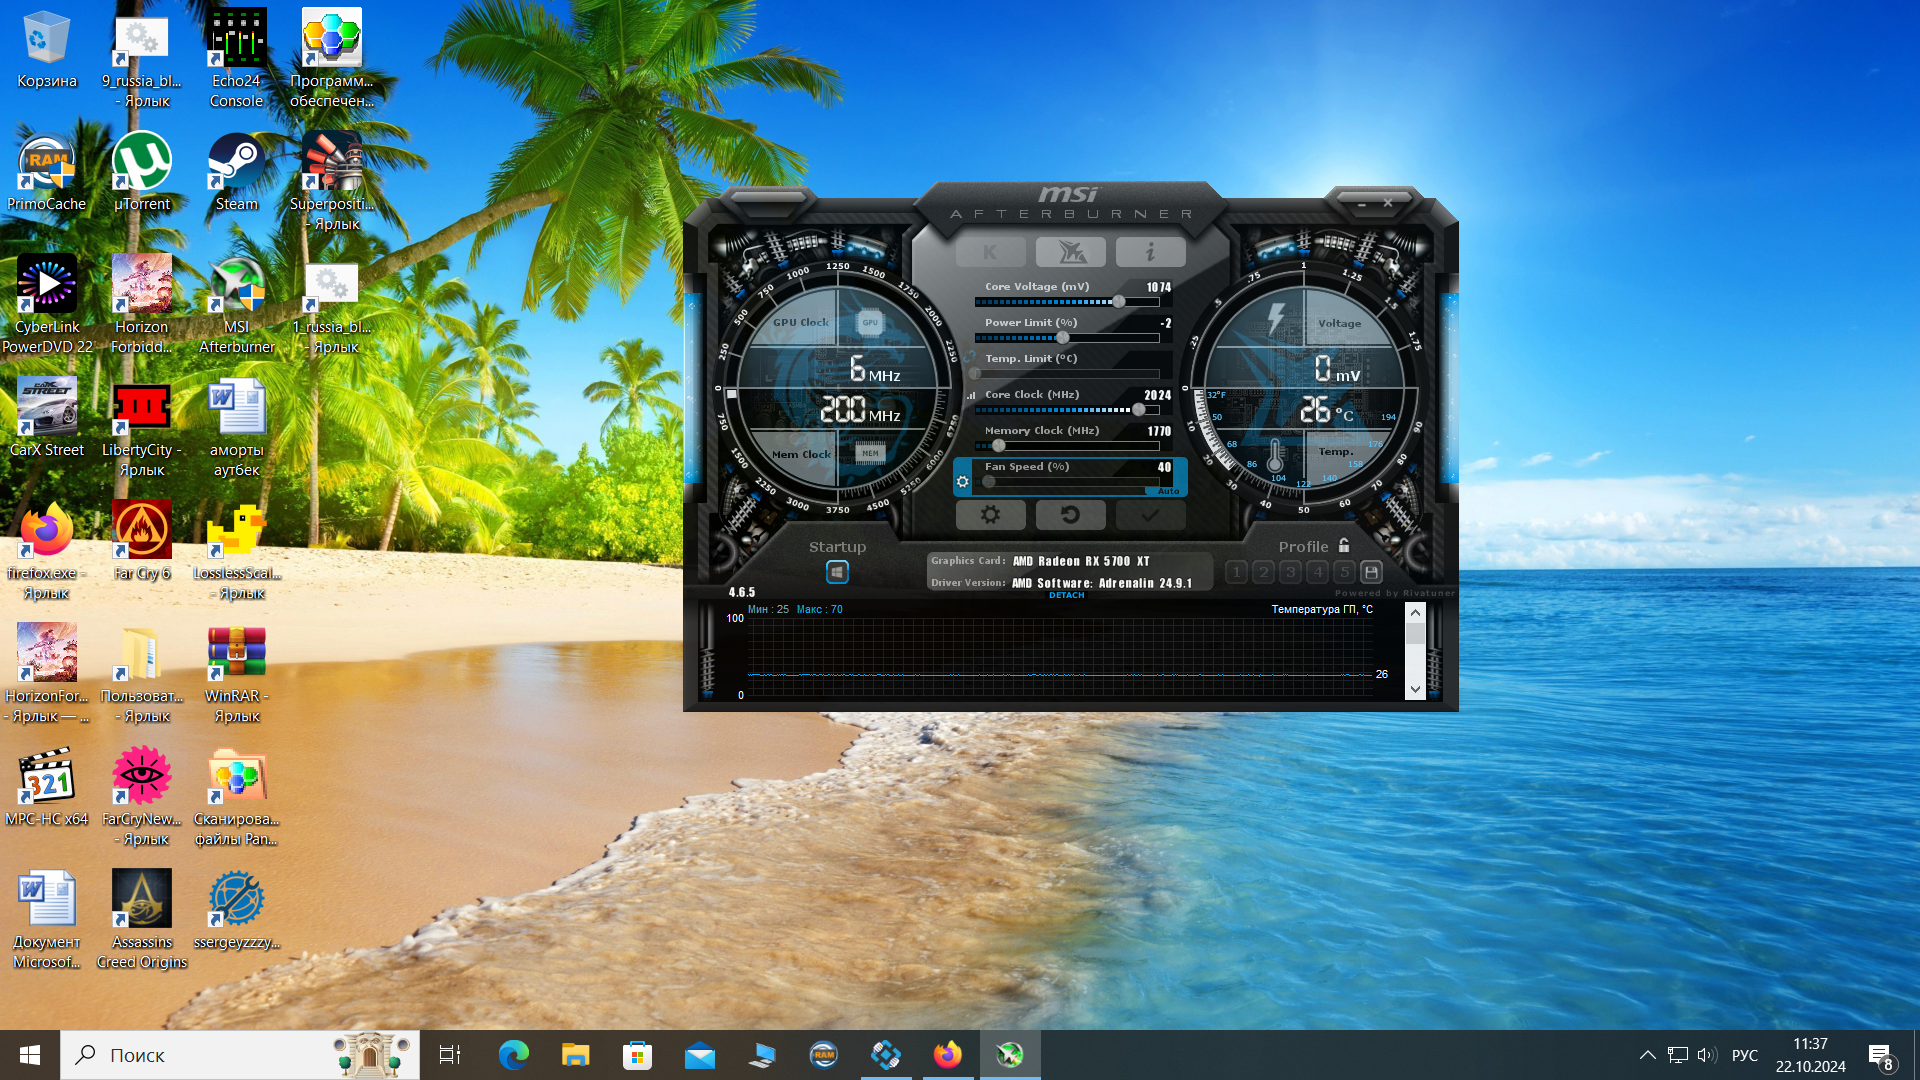Toggle the profile lock padlock
The height and width of the screenshot is (1080, 1920).
(x=1344, y=546)
